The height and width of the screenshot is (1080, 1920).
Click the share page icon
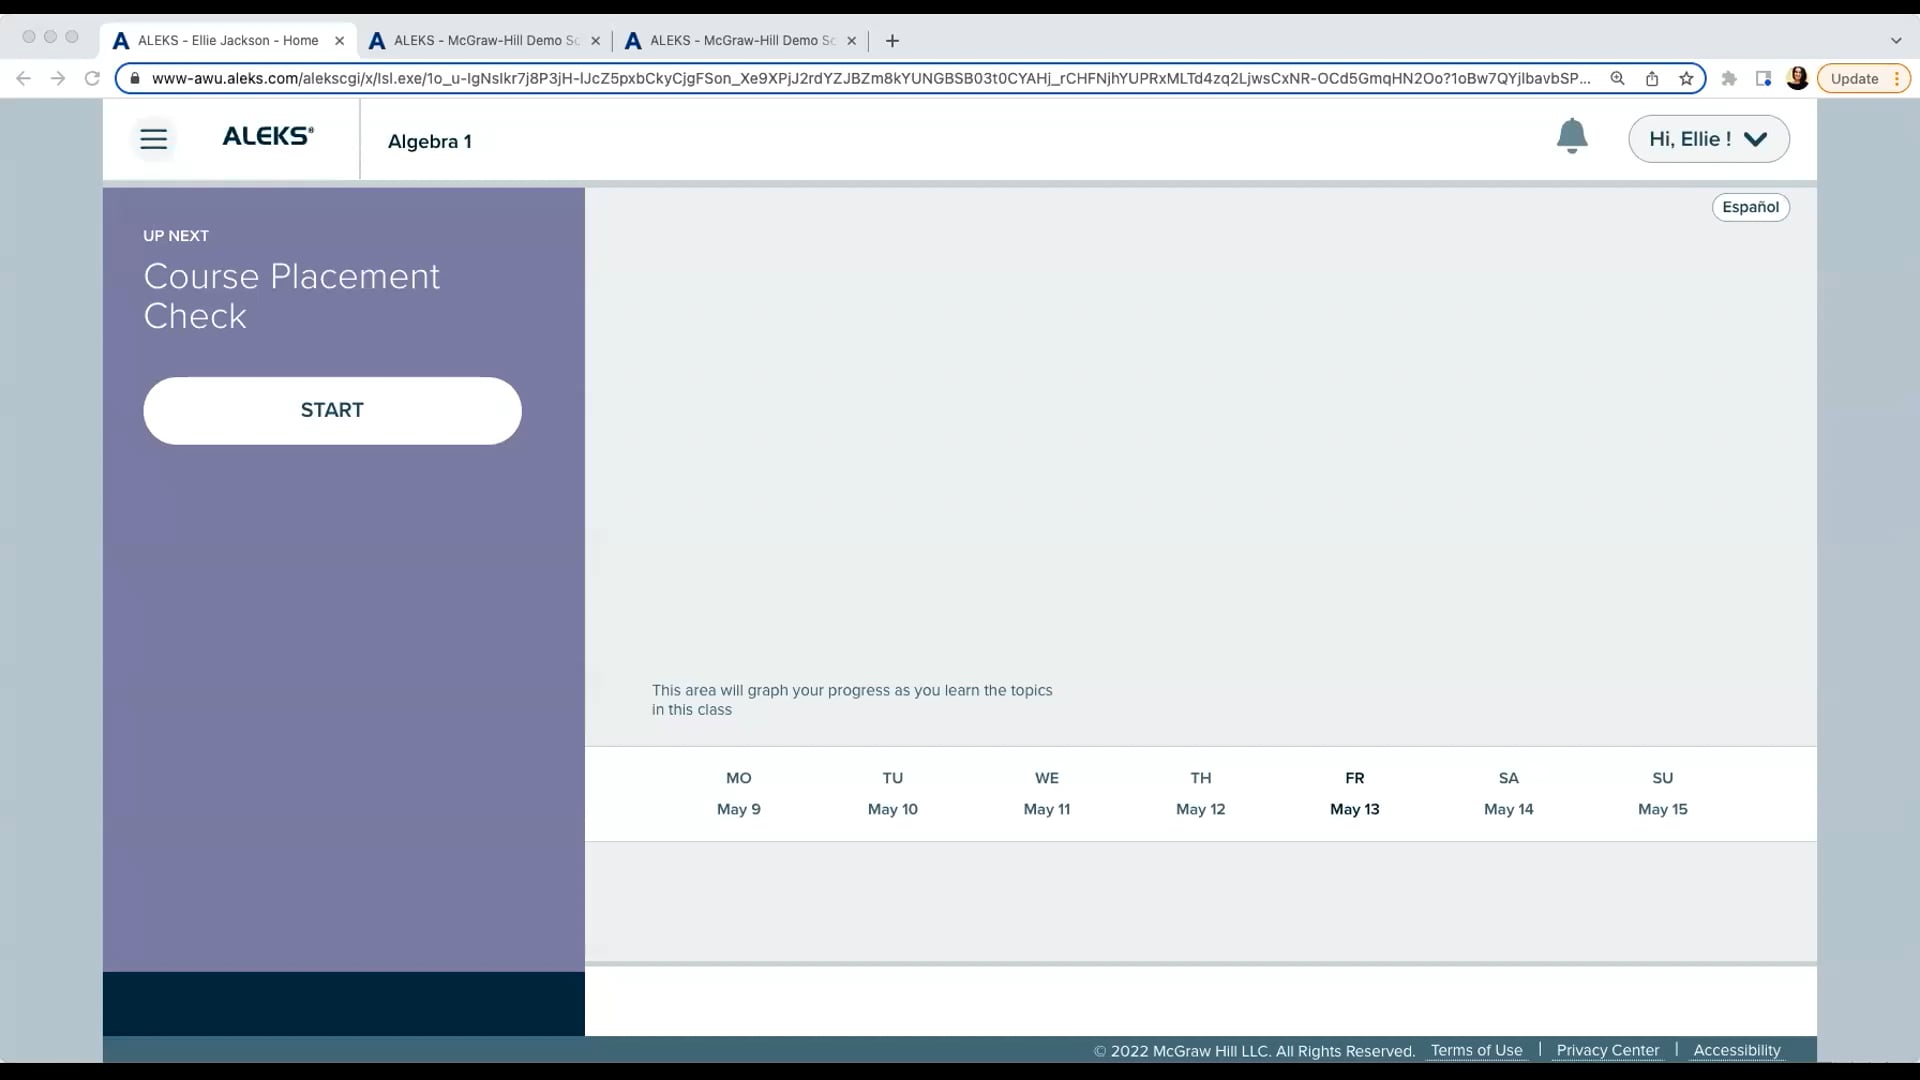(1652, 79)
